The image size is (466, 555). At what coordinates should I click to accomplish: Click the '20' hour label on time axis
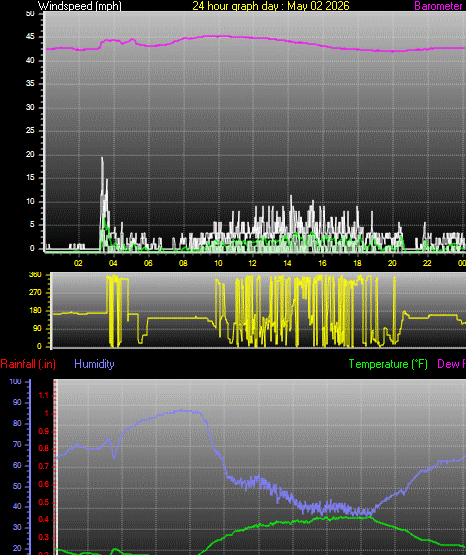(392, 263)
